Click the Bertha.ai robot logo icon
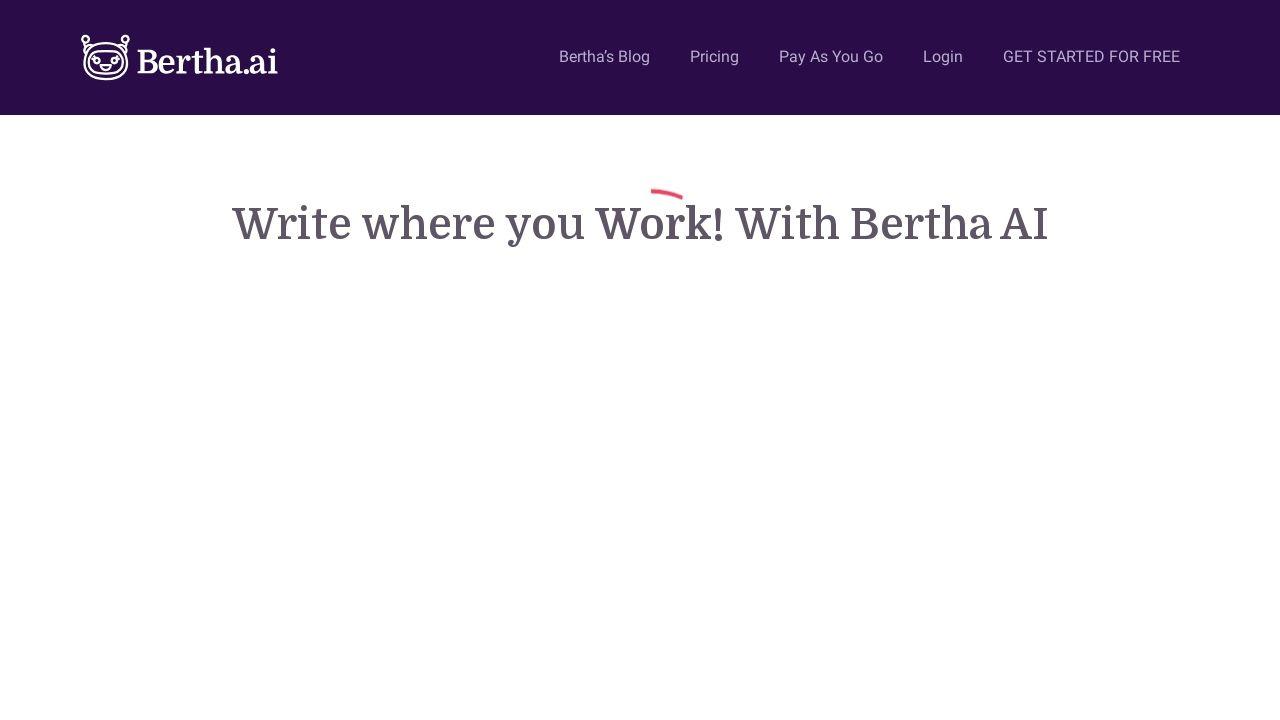 click(103, 57)
